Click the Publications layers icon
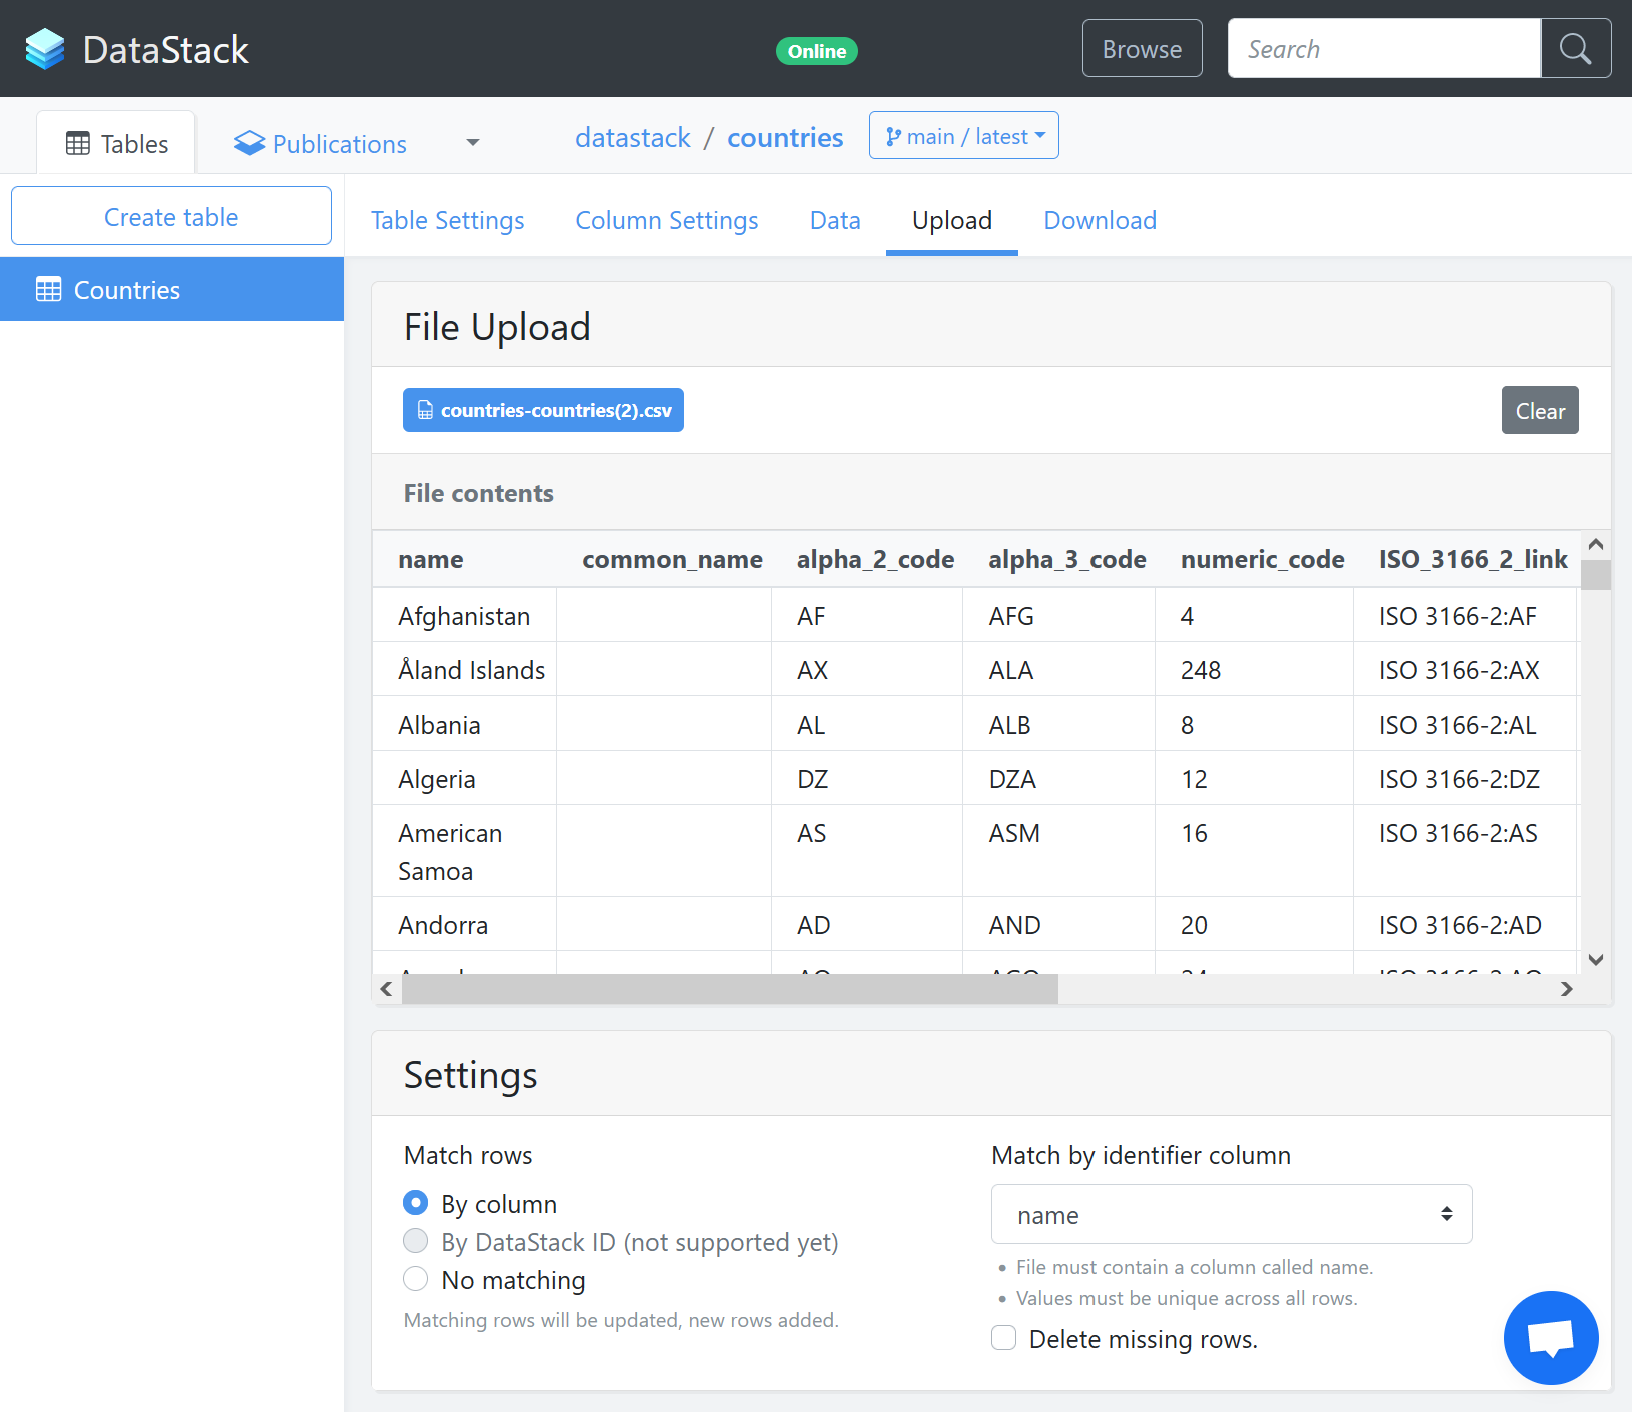 249,143
